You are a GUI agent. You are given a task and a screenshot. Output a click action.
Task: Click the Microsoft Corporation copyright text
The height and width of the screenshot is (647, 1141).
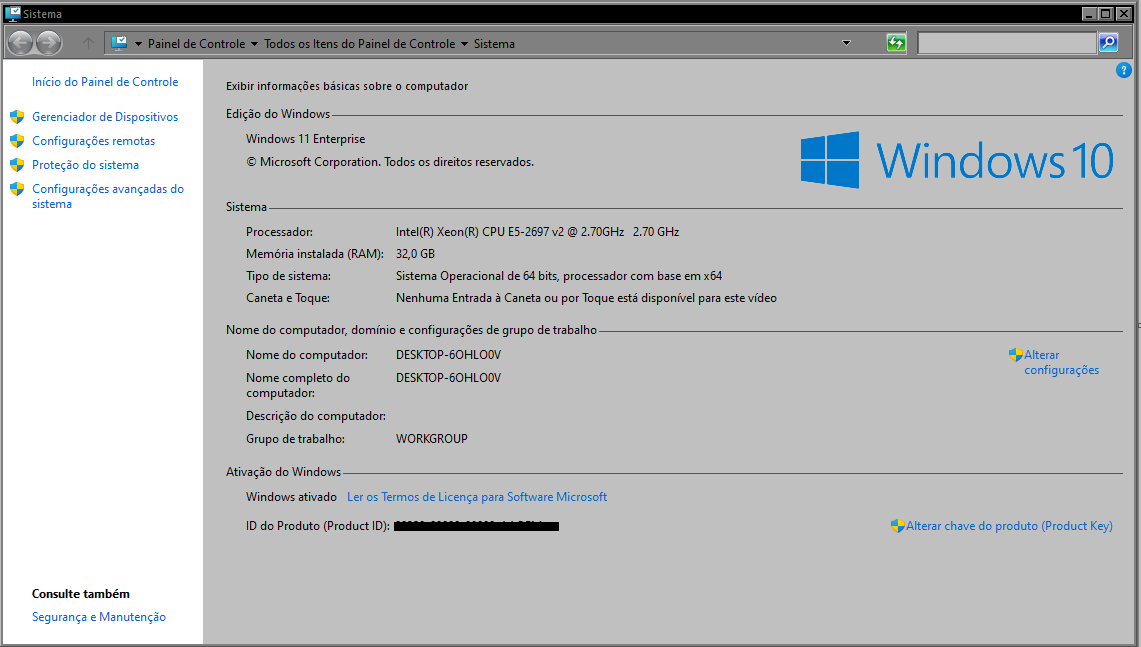pos(390,162)
